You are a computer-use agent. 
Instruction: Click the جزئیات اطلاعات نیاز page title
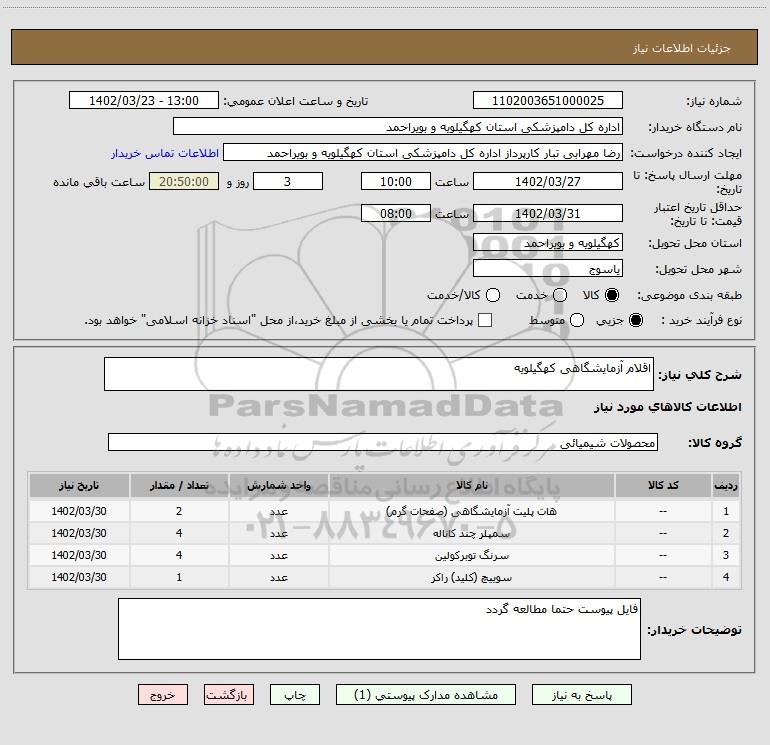pyautogui.click(x=682, y=48)
